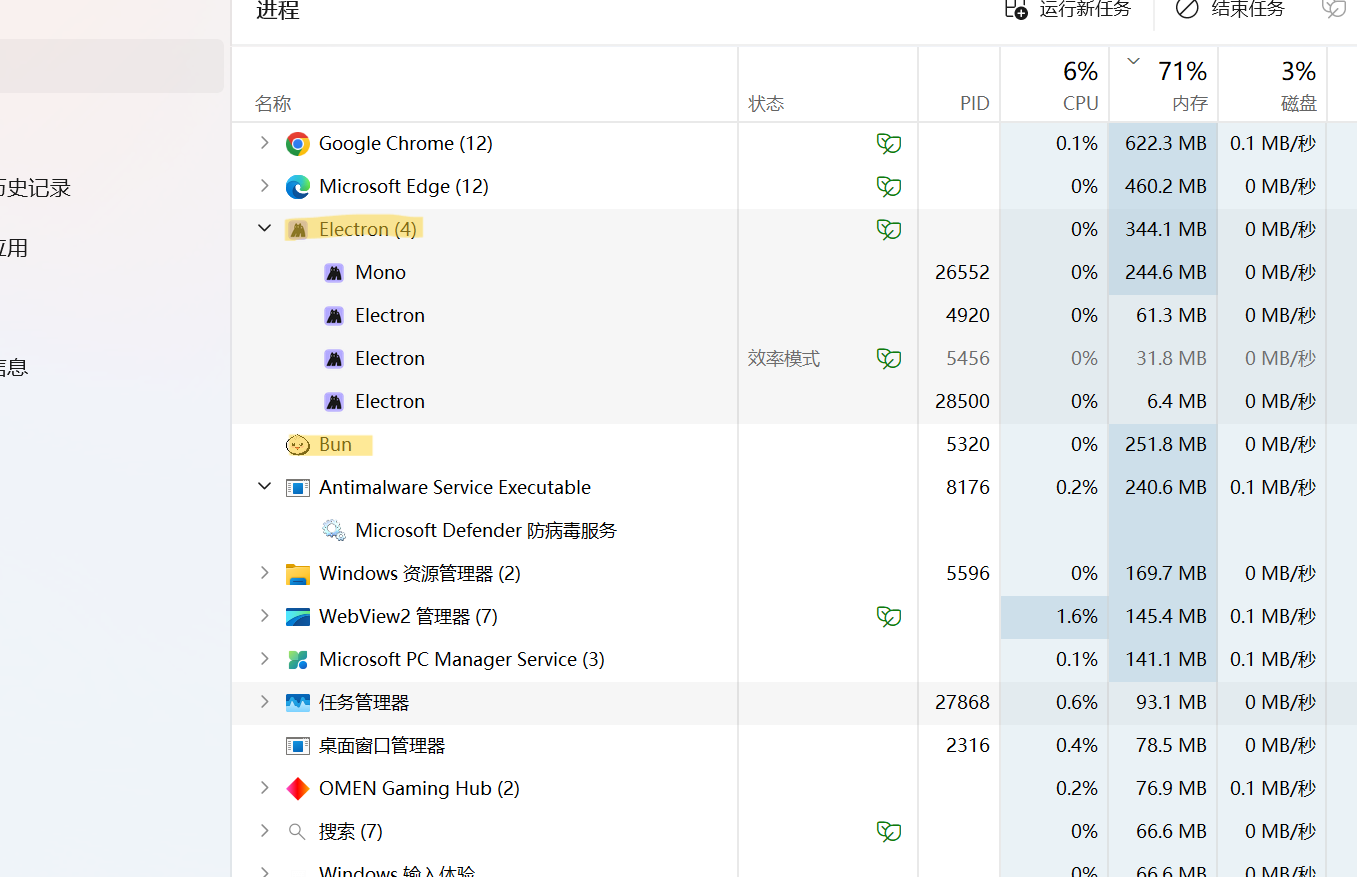Click the Windows 资源管理器 folder icon
Viewport: 1357px width, 877px height.
click(297, 574)
